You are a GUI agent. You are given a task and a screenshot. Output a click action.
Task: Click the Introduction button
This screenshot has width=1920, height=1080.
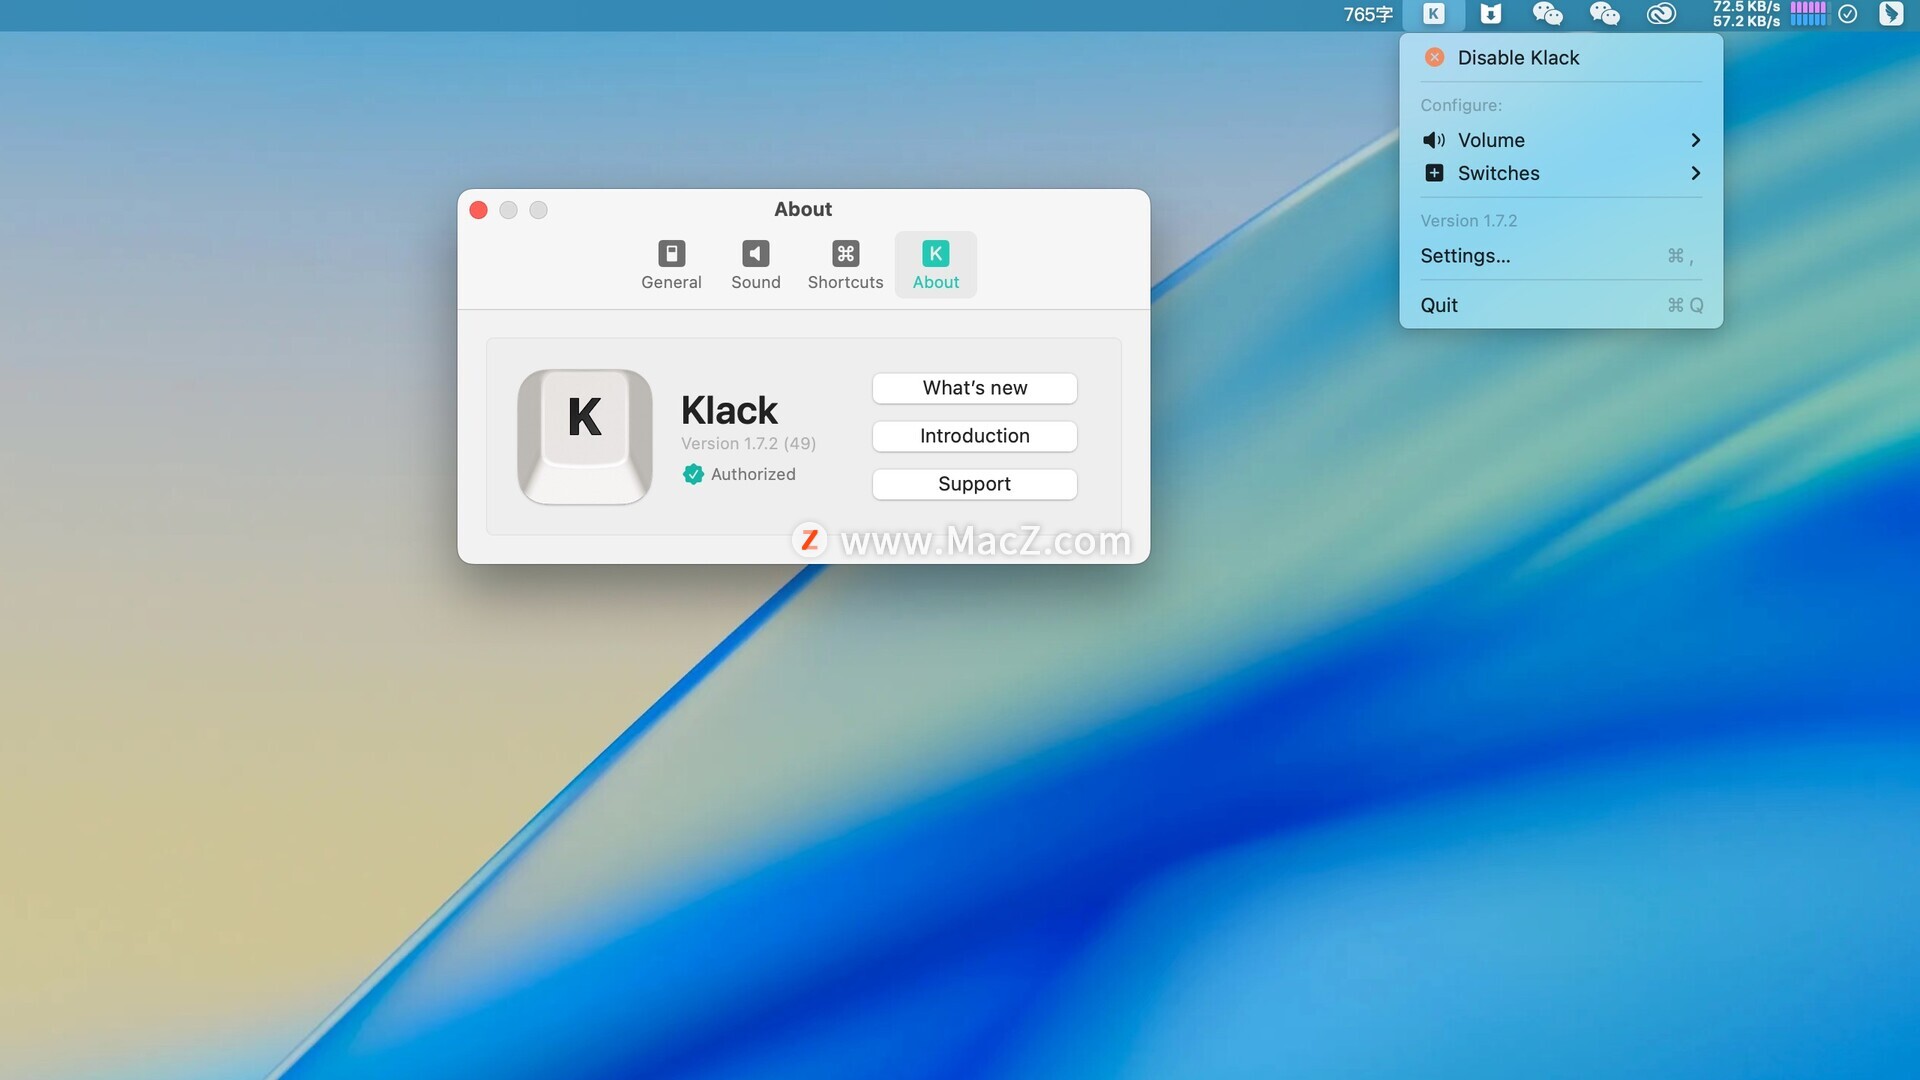974,436
